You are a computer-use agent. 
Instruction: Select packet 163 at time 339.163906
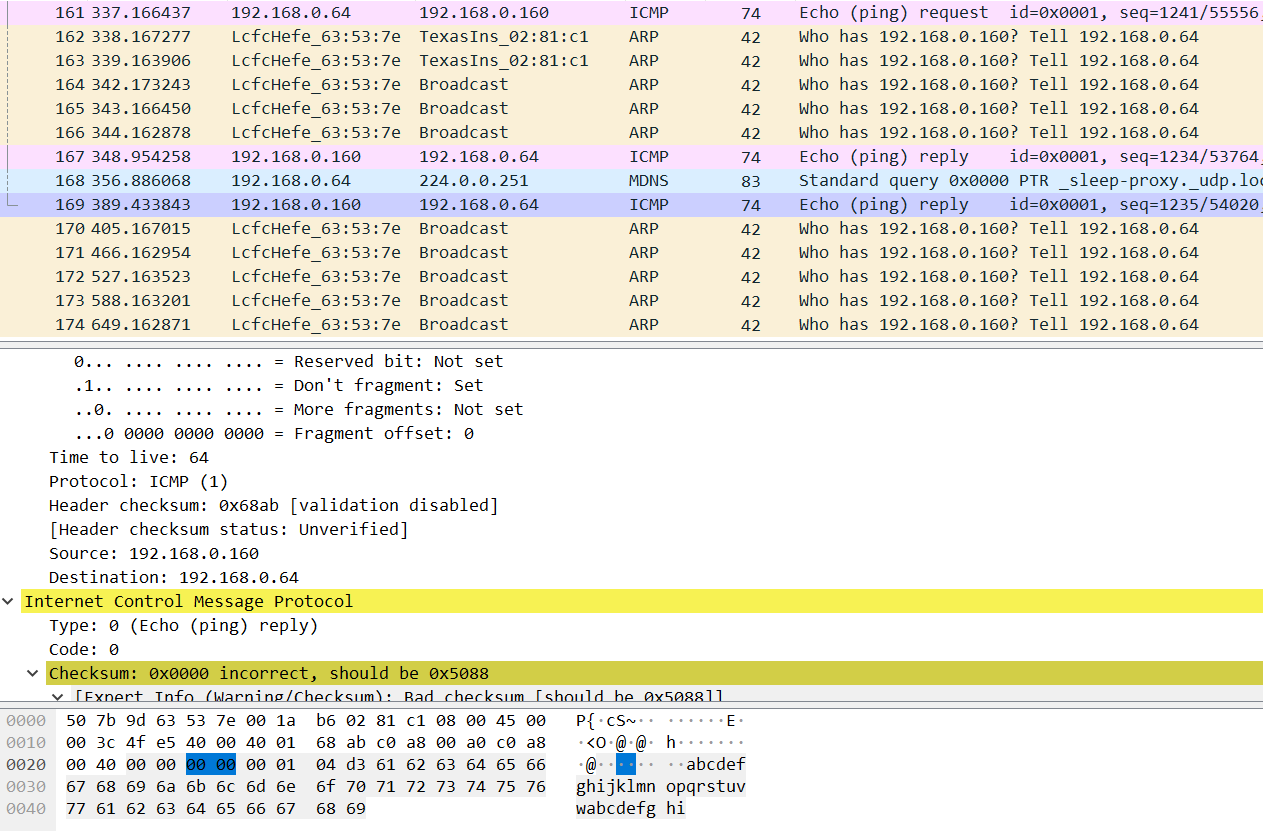(631, 60)
